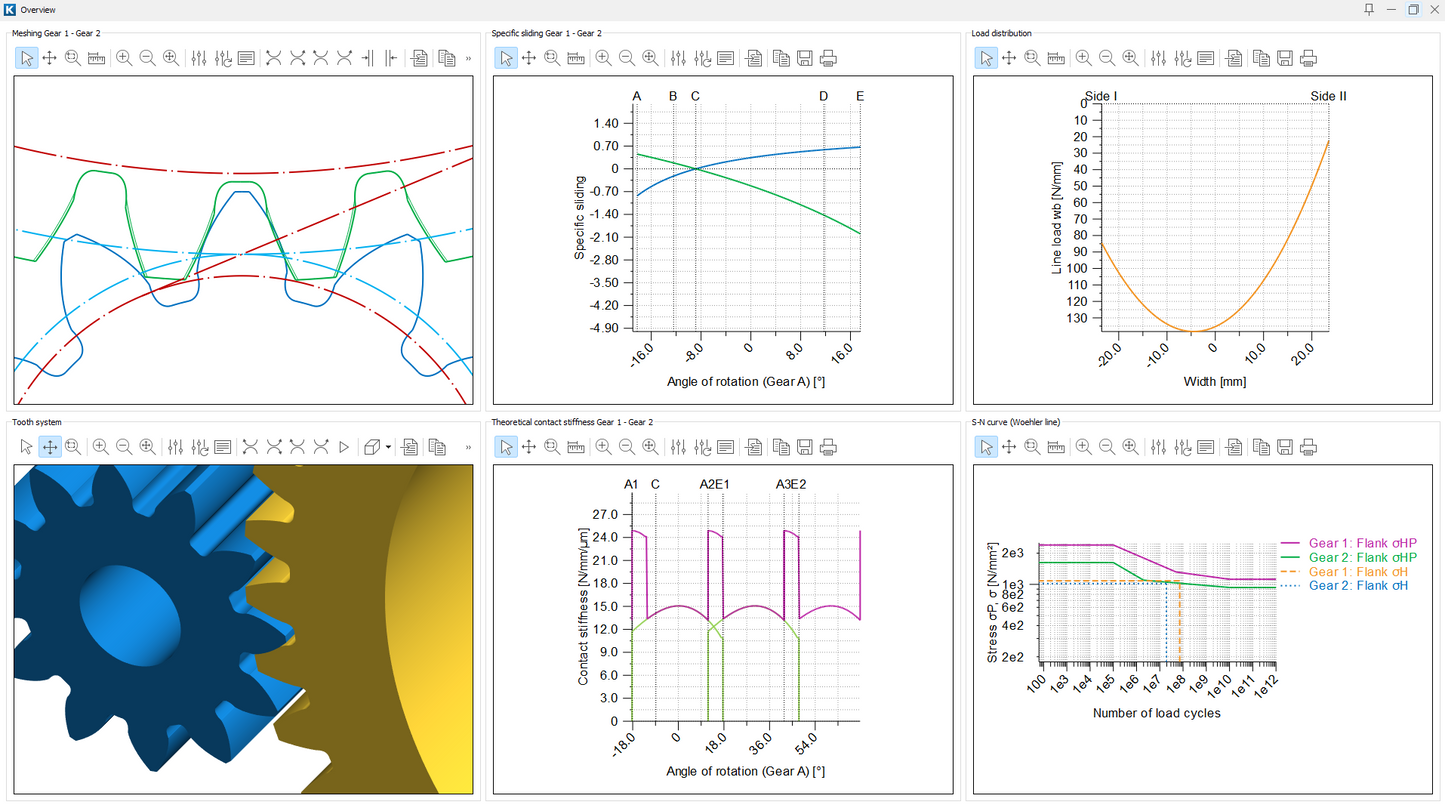Click the comment text icon in contact stiffness panel
Viewport: 1445px width, 811px height.
pos(726,447)
